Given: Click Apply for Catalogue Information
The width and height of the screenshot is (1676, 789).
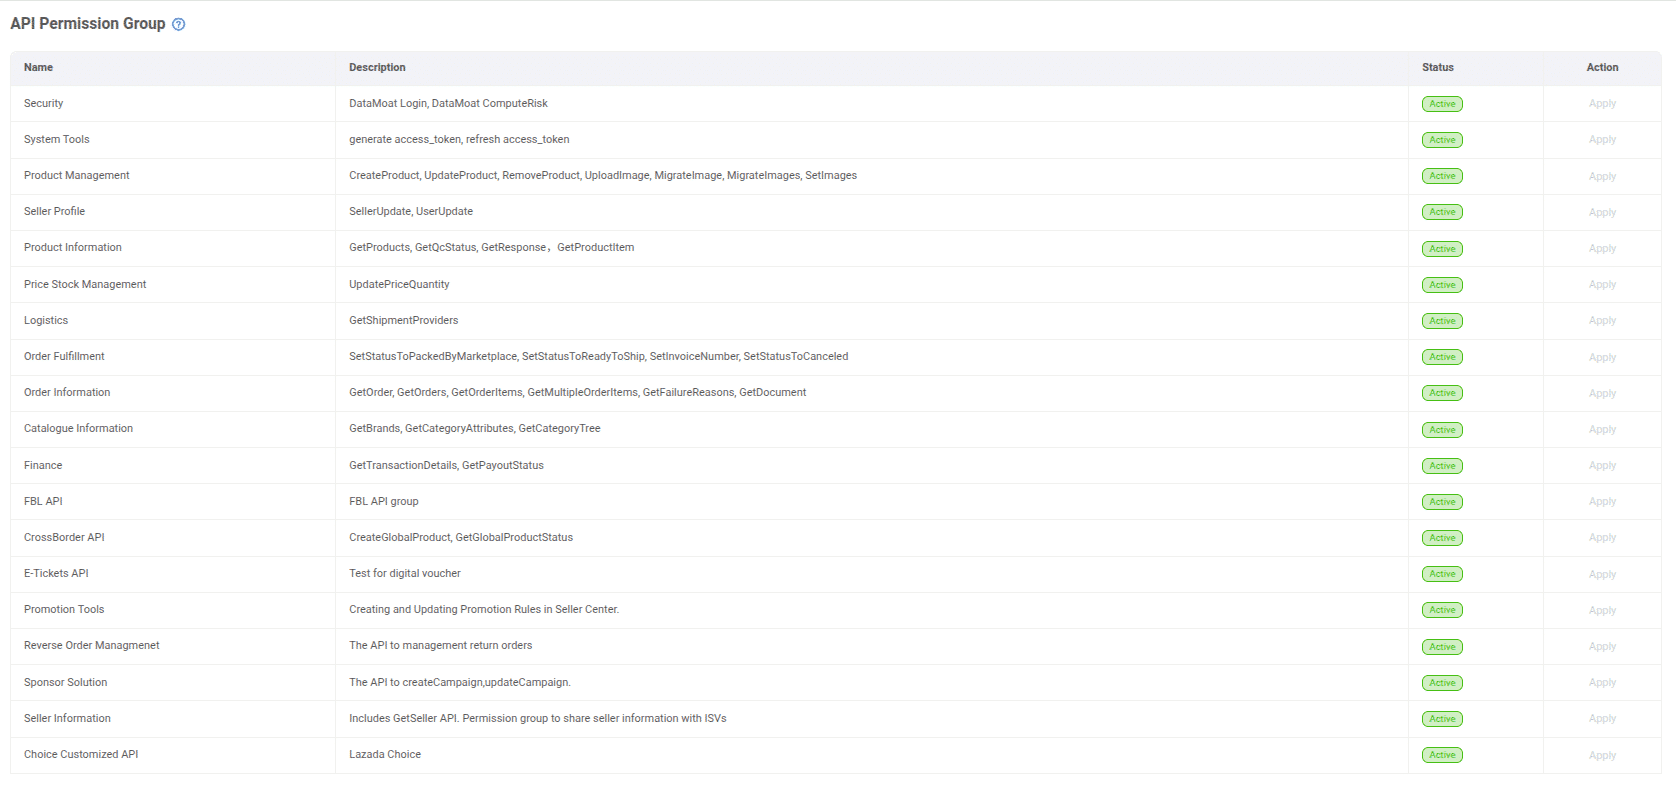Looking at the screenshot, I should pos(1602,430).
